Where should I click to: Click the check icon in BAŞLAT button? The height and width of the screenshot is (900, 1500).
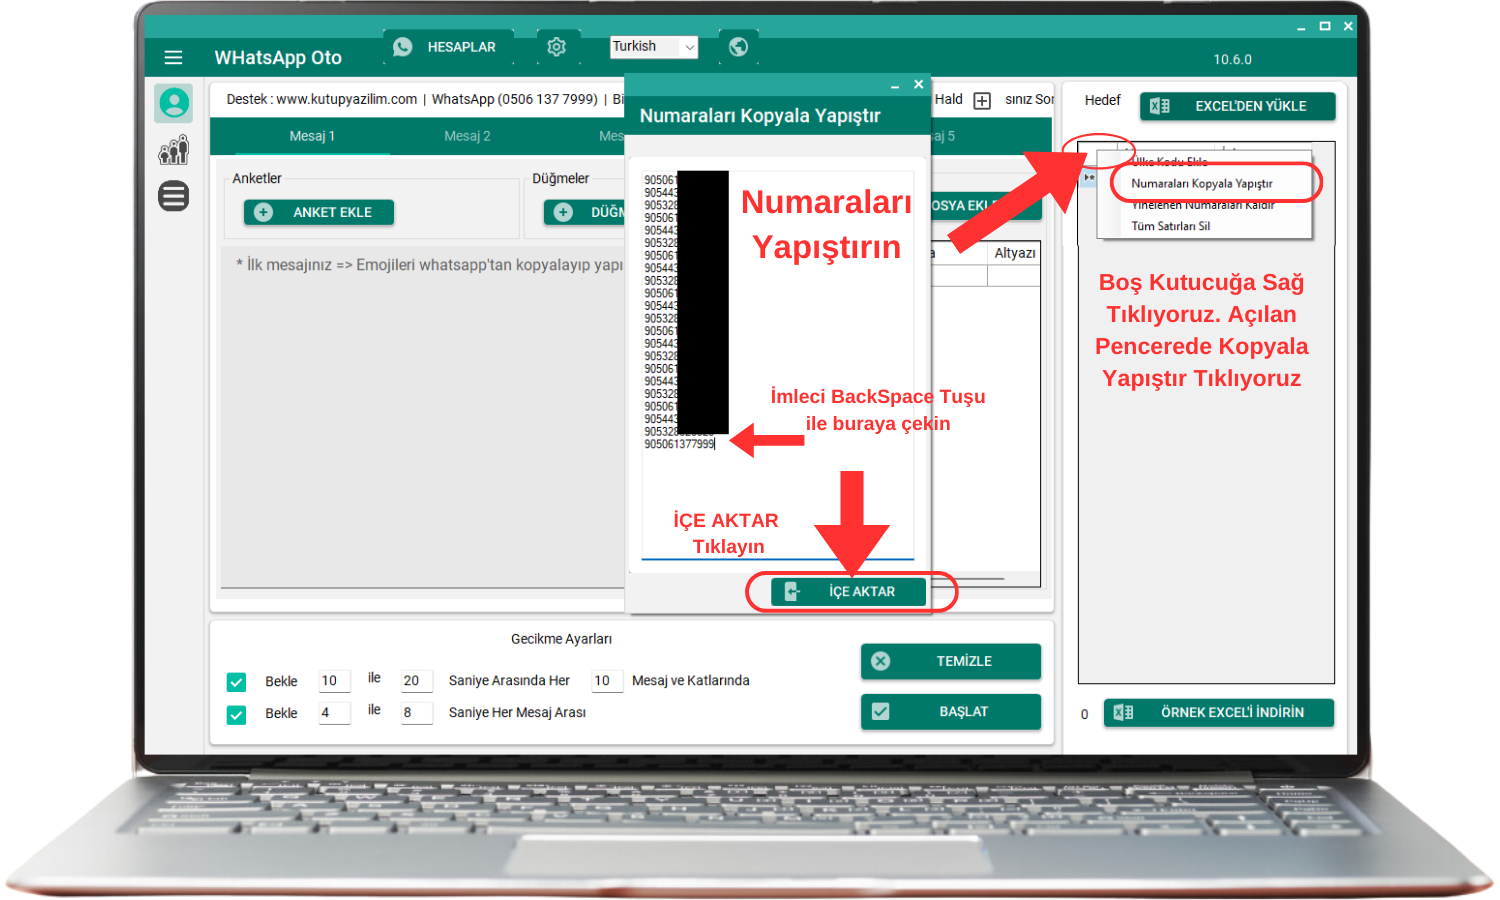pyautogui.click(x=880, y=711)
